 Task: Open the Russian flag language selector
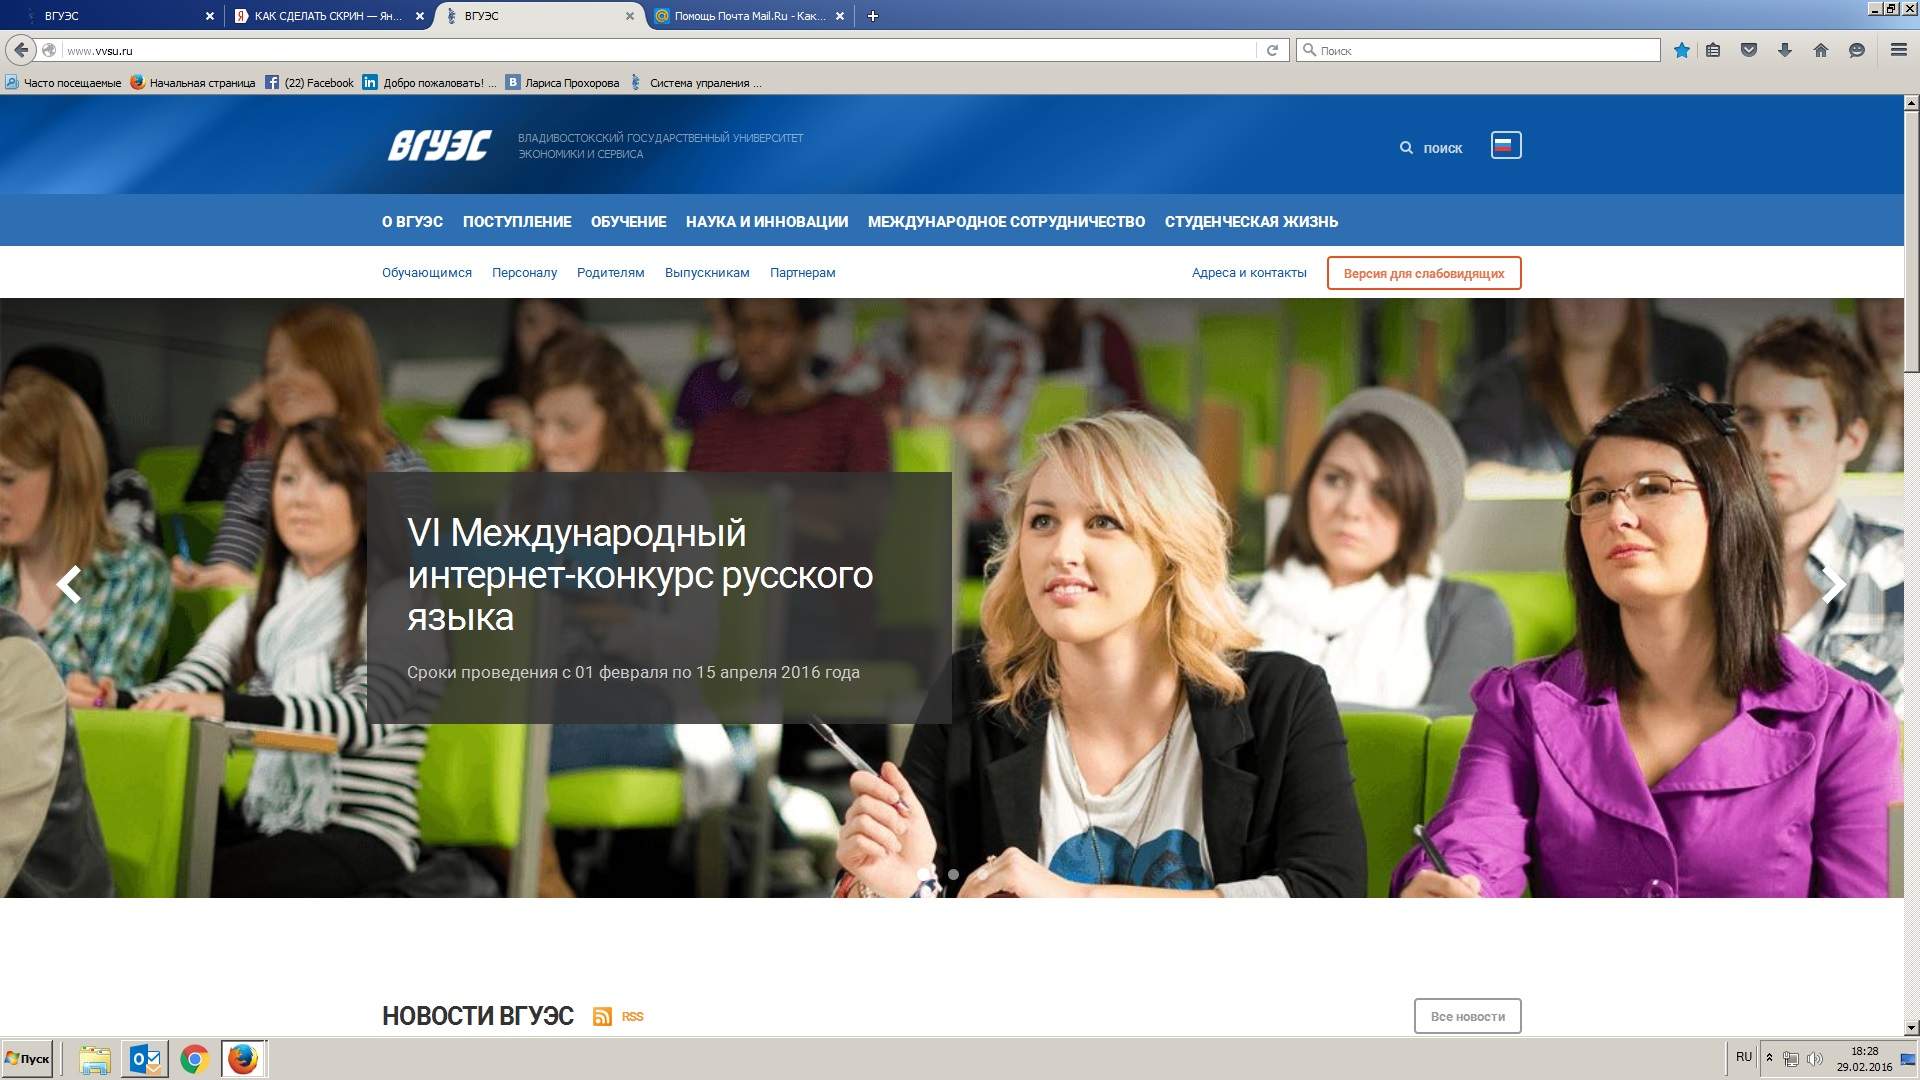pyautogui.click(x=1505, y=146)
